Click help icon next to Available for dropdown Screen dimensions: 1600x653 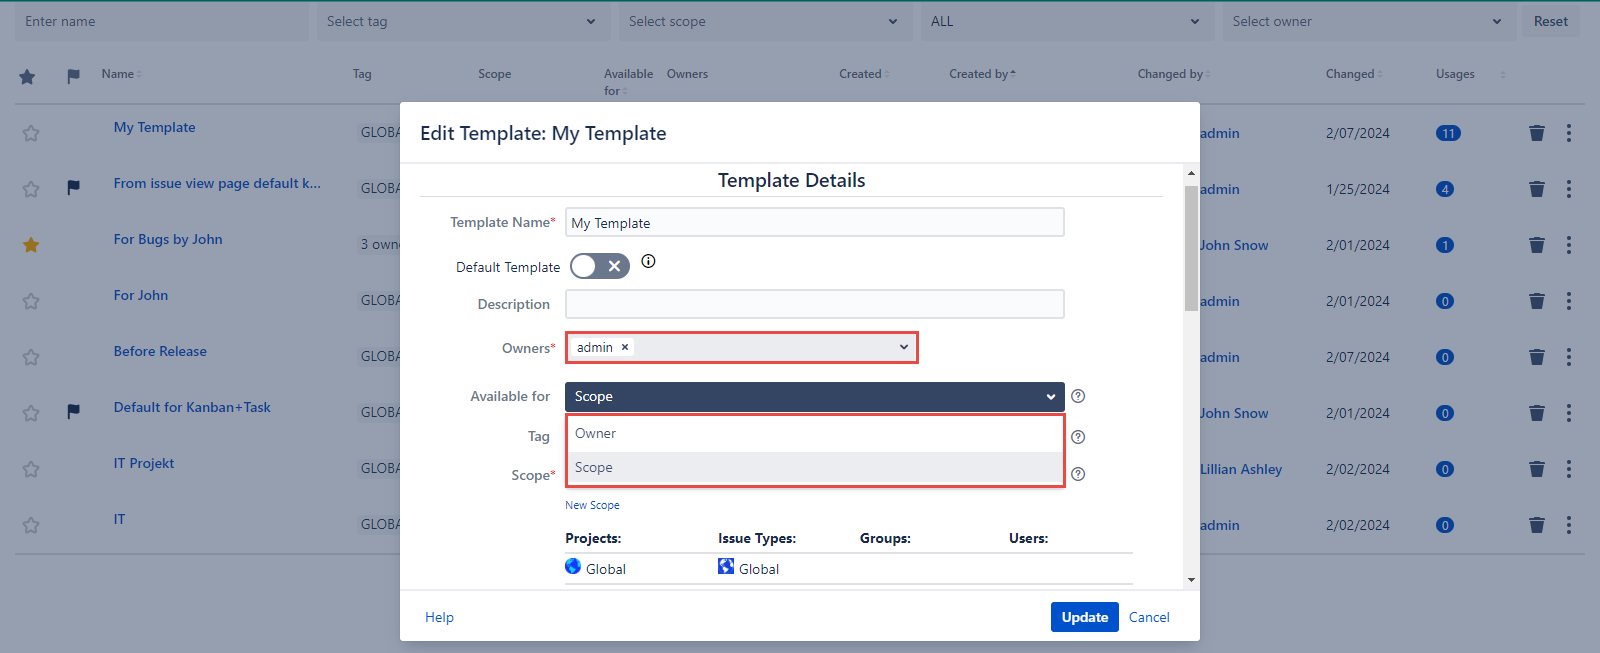[1078, 396]
